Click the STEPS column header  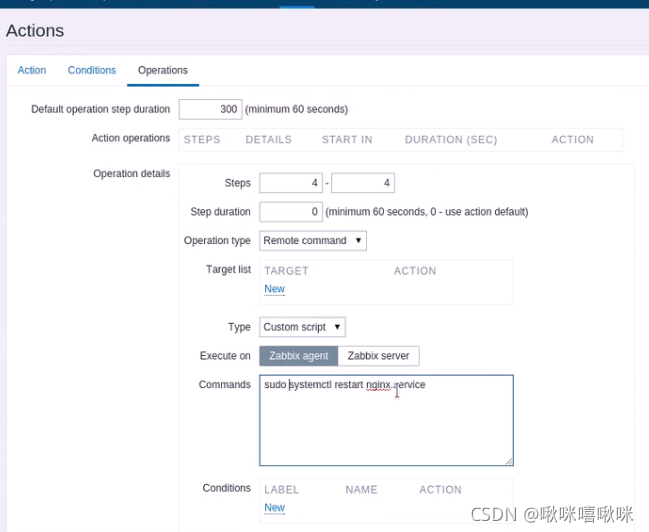[202, 140]
